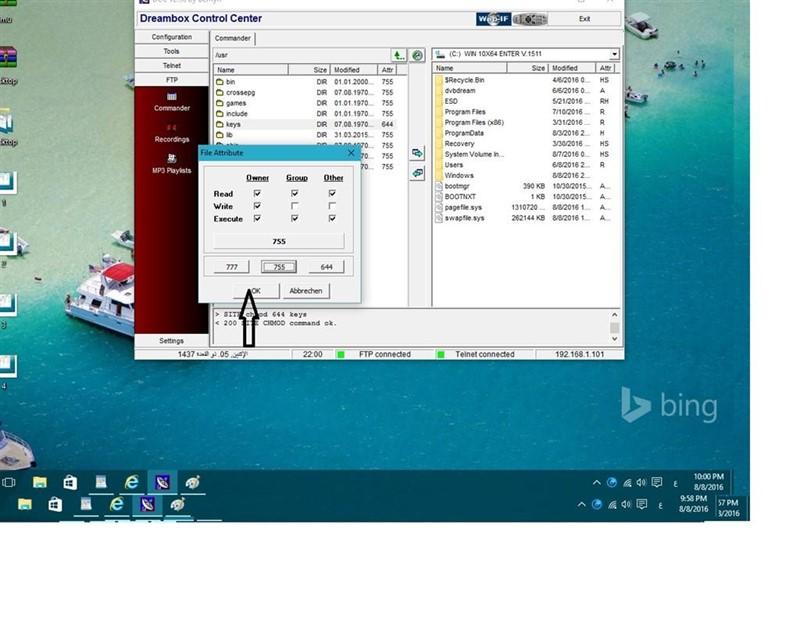Click the green Telnet connected indicator

click(x=441, y=354)
